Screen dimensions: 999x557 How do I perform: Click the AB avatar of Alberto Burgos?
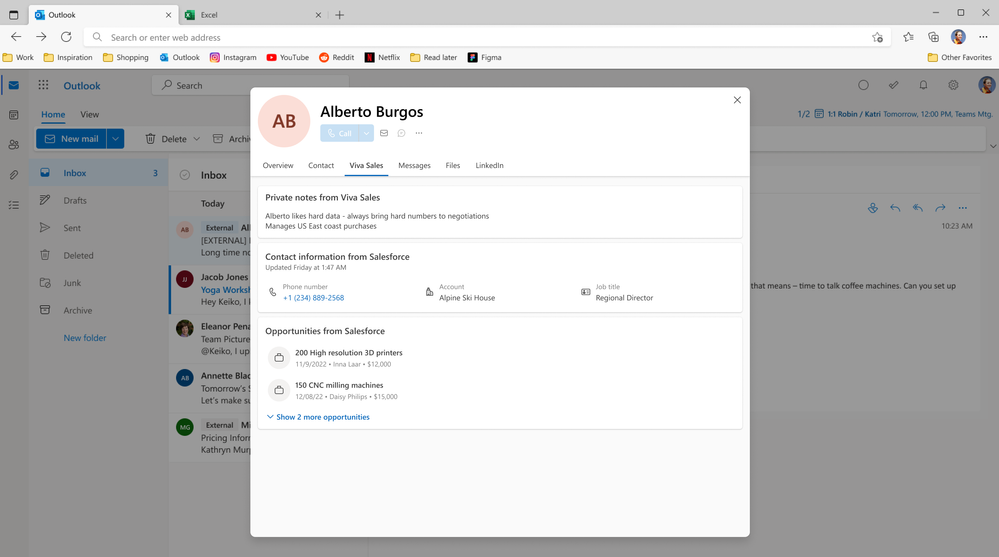[x=284, y=121]
